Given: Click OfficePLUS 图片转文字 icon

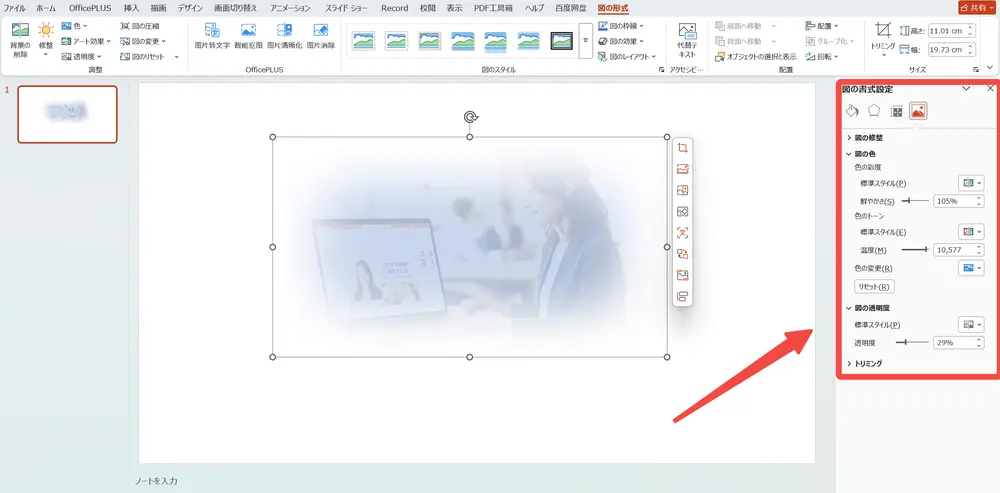Looking at the screenshot, I should tap(212, 30).
